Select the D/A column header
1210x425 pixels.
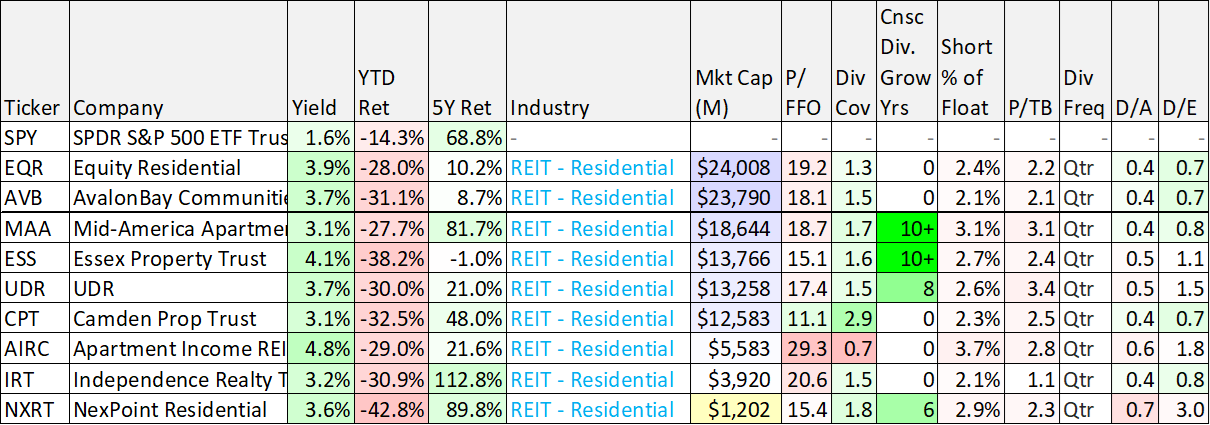[1134, 62]
